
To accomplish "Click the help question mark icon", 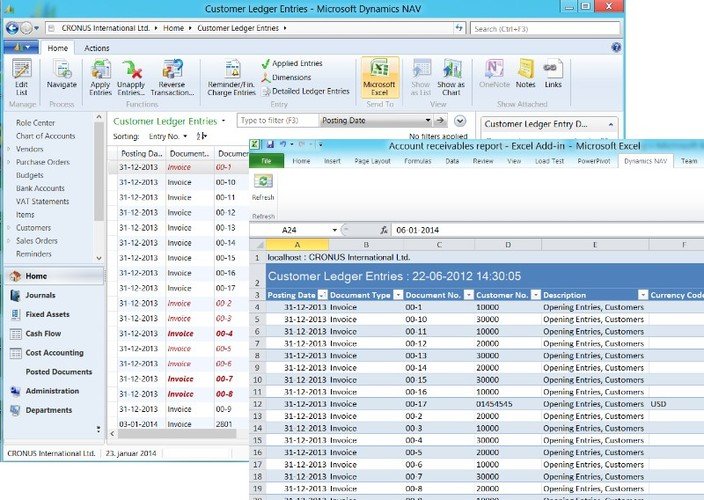I will 616,47.
